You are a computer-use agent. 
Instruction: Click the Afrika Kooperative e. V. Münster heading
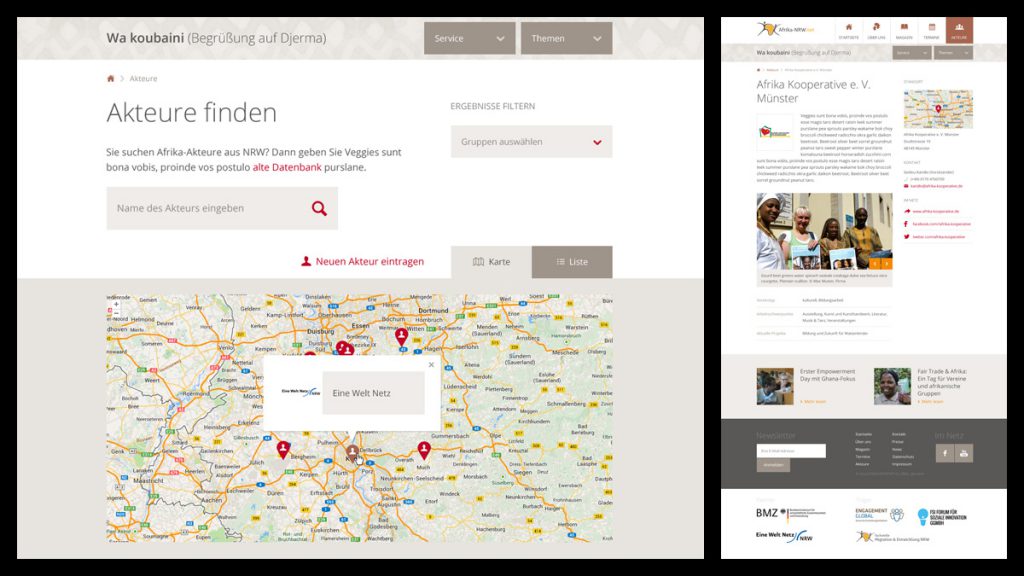coord(813,91)
